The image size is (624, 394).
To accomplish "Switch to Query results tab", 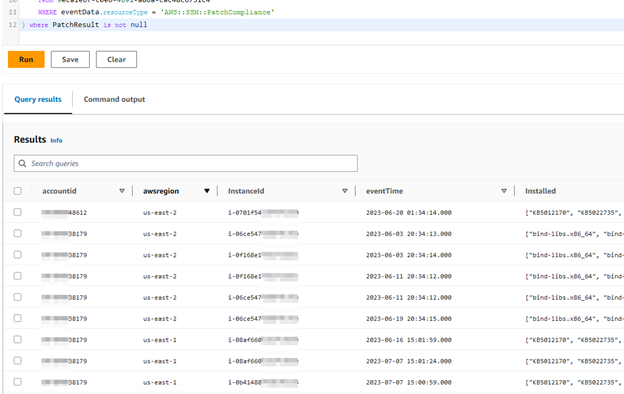I will point(38,99).
